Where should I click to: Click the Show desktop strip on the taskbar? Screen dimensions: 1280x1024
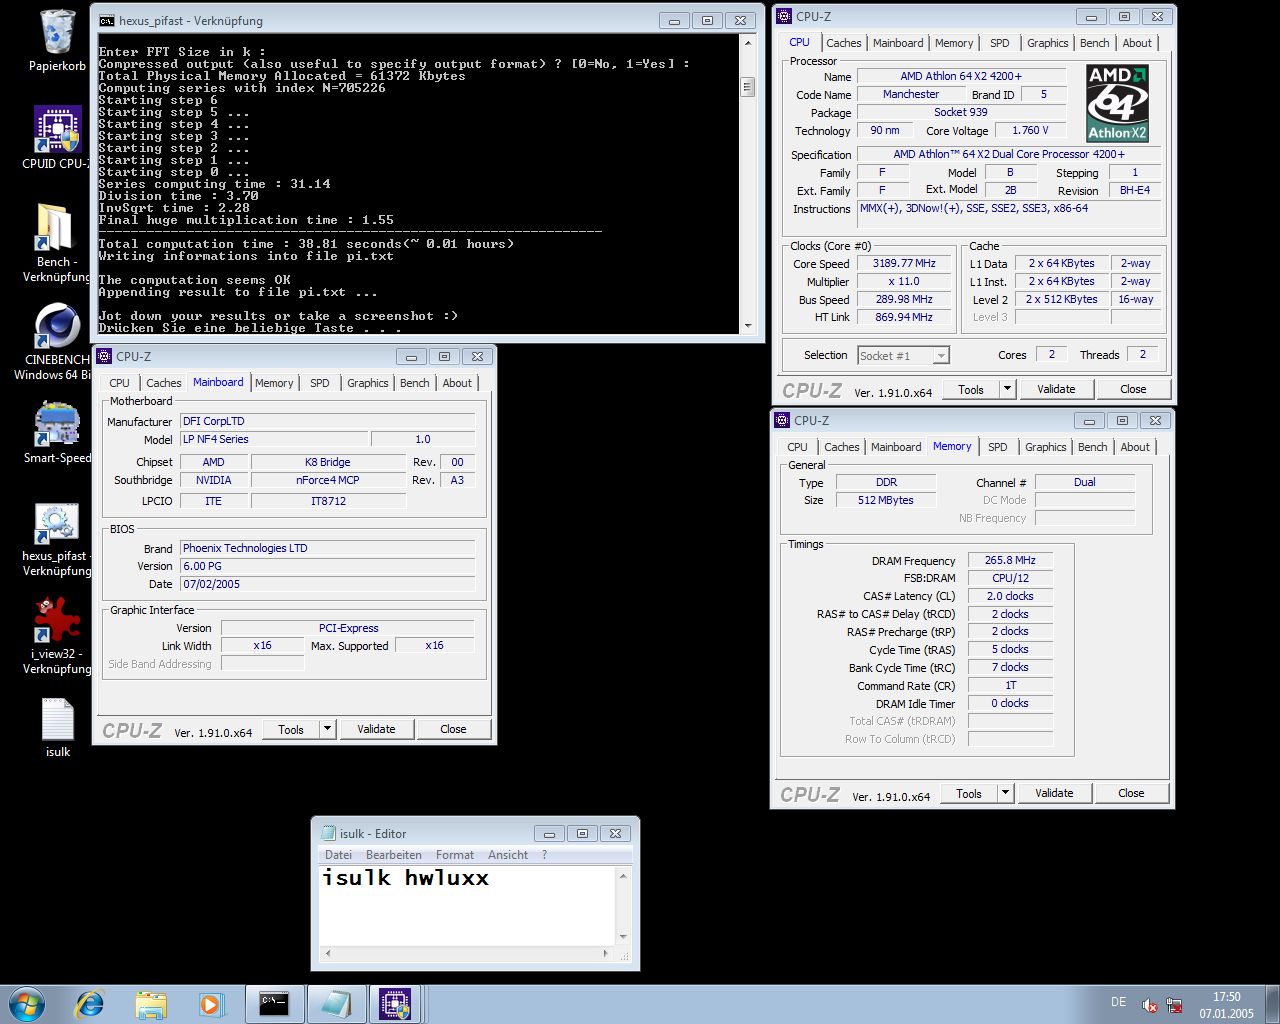(x=1273, y=1004)
